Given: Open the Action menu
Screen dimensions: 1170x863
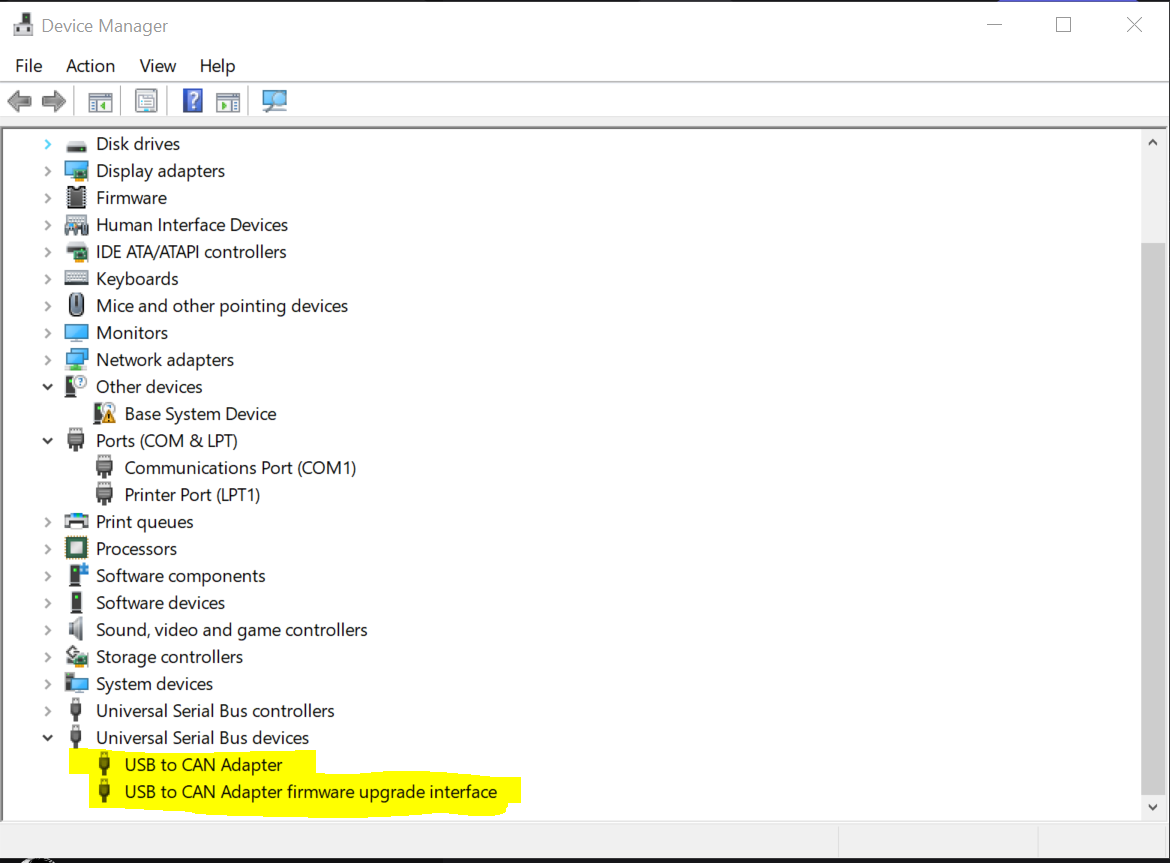Looking at the screenshot, I should [90, 66].
